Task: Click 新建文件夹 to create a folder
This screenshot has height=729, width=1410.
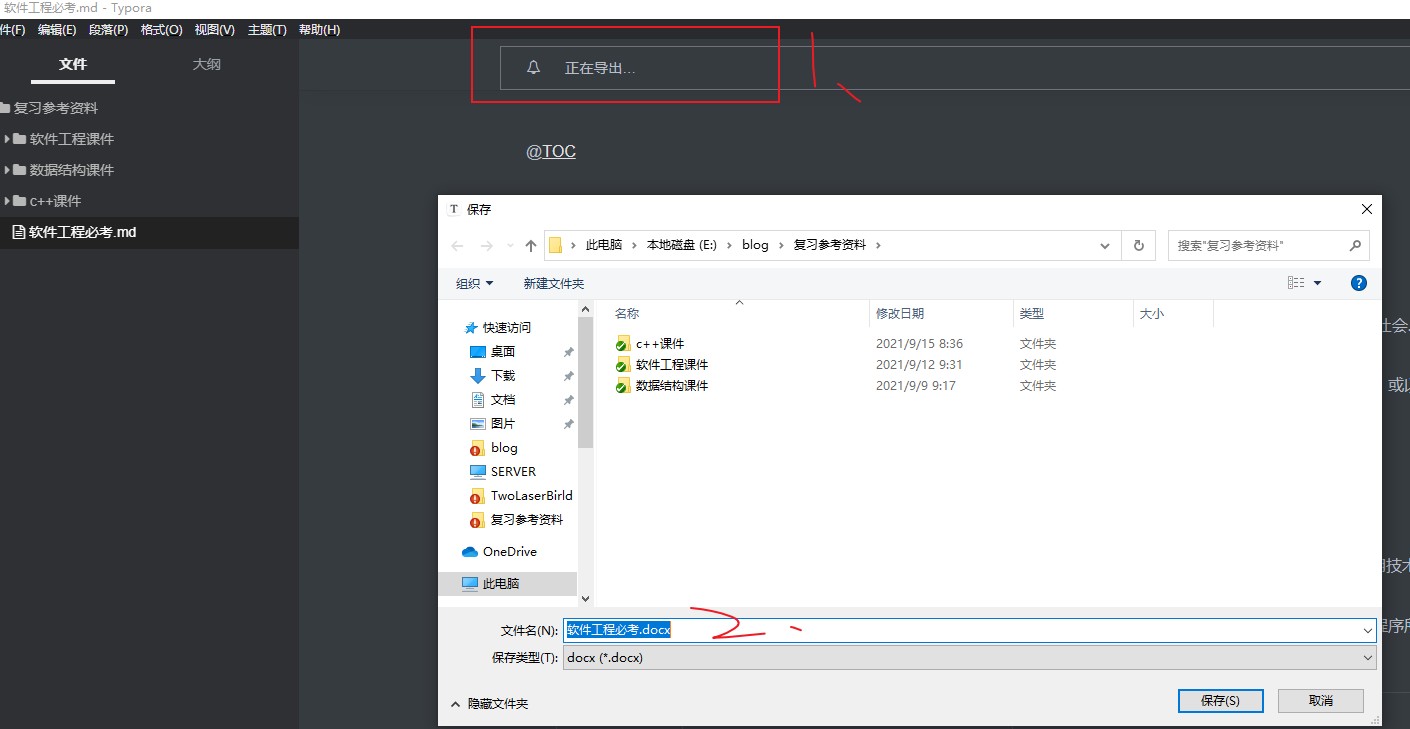Action: (554, 283)
